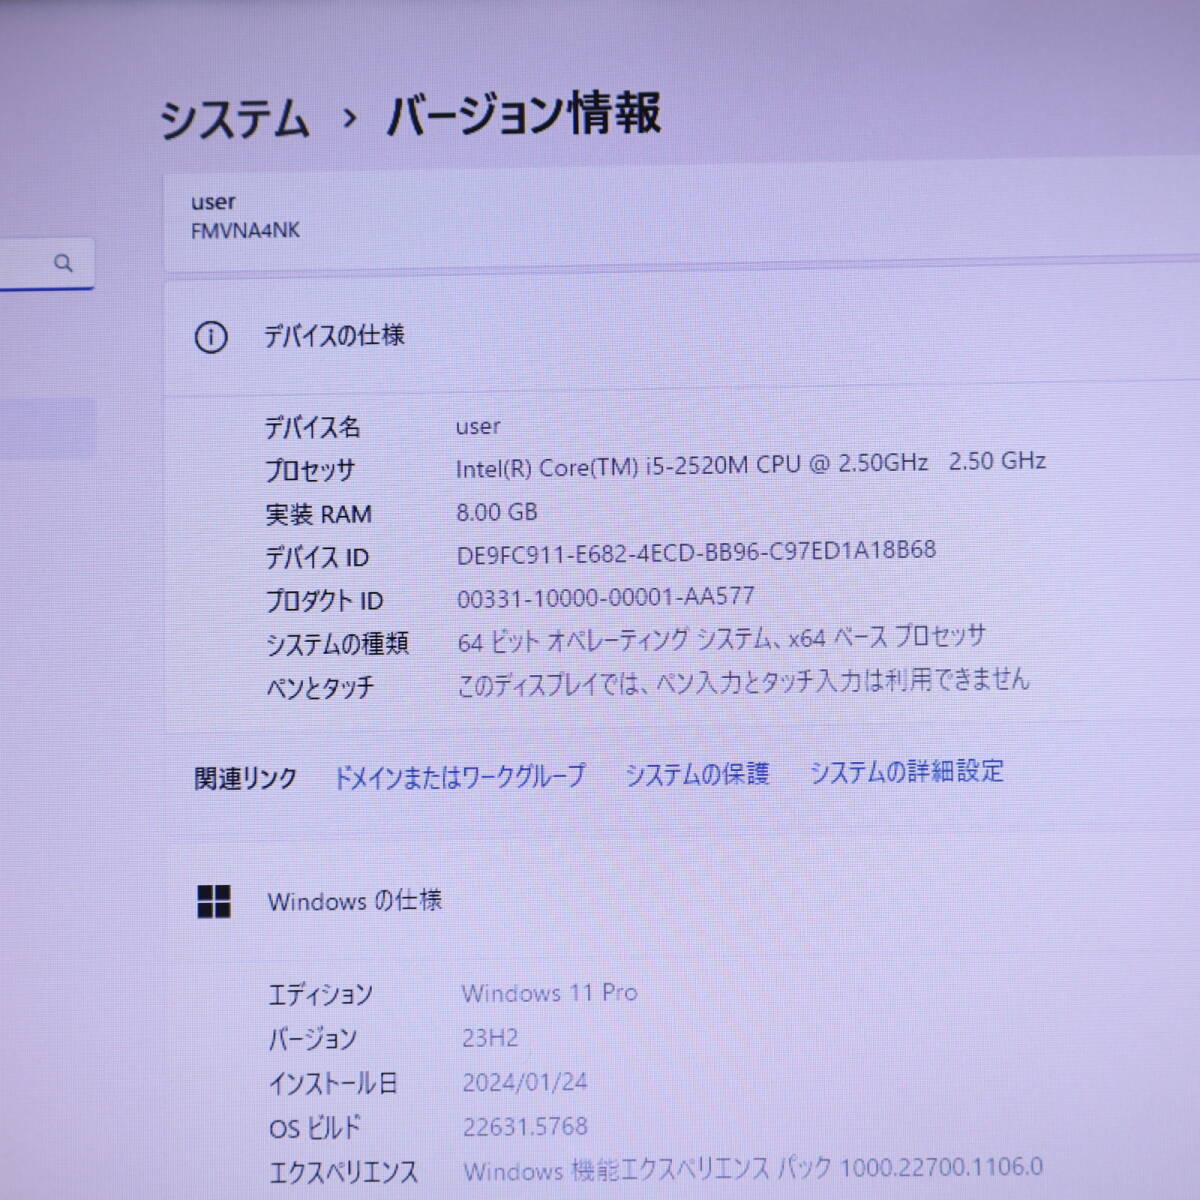Select the 8.00 GB RAM value
The image size is (1200, 1200).
497,512
